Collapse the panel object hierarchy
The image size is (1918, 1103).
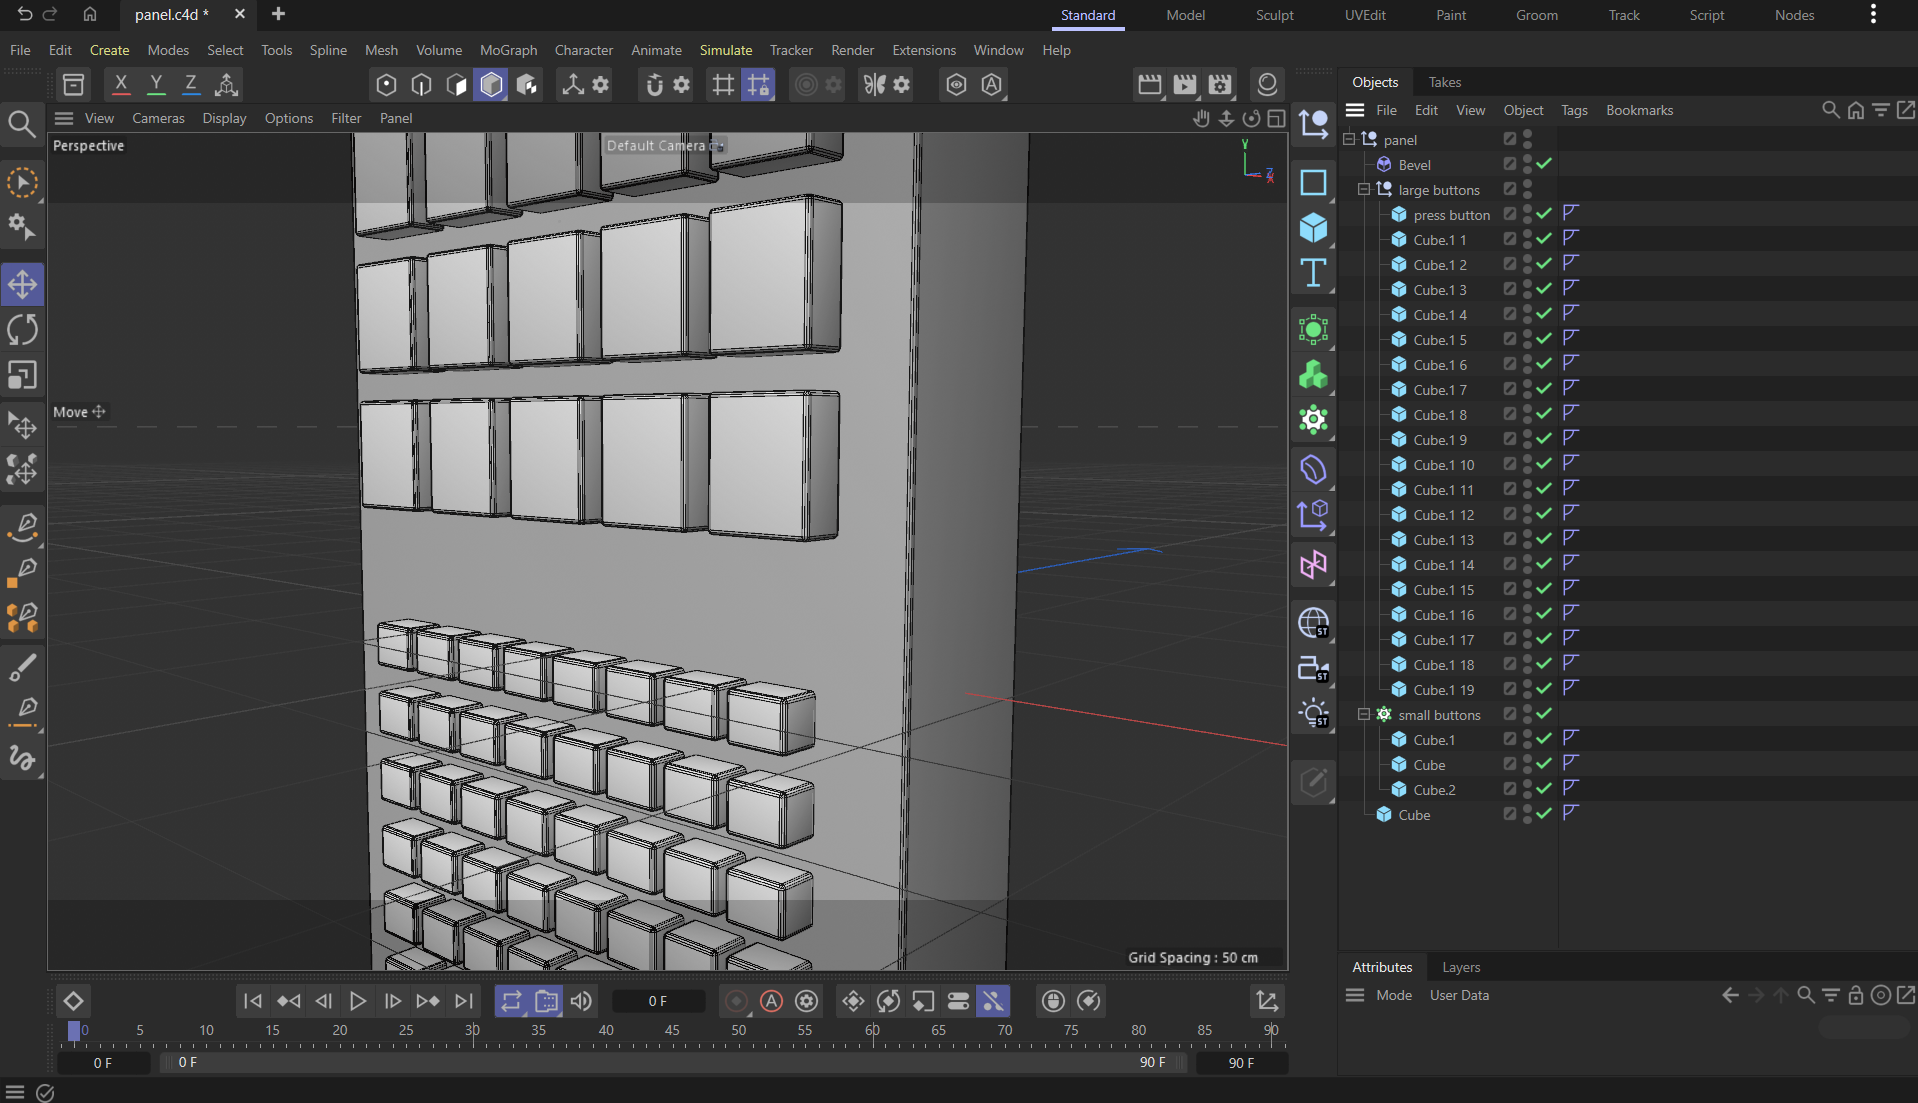click(x=1349, y=139)
